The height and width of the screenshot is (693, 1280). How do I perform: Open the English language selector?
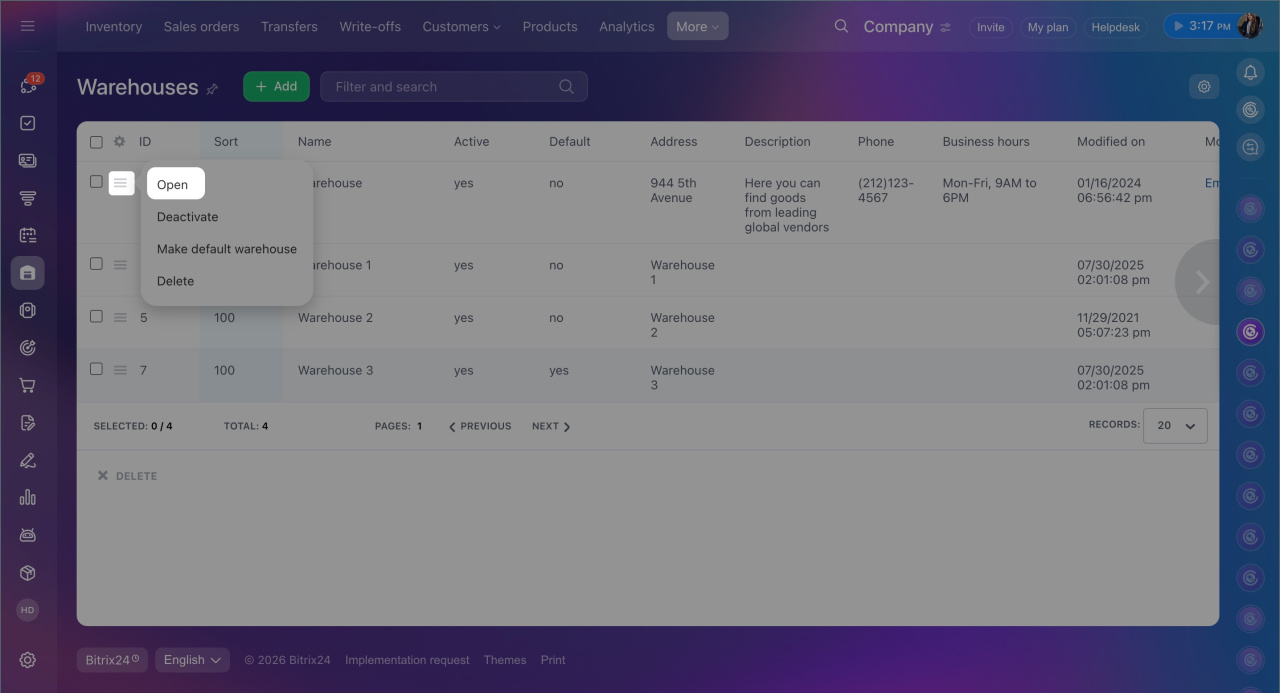click(192, 660)
